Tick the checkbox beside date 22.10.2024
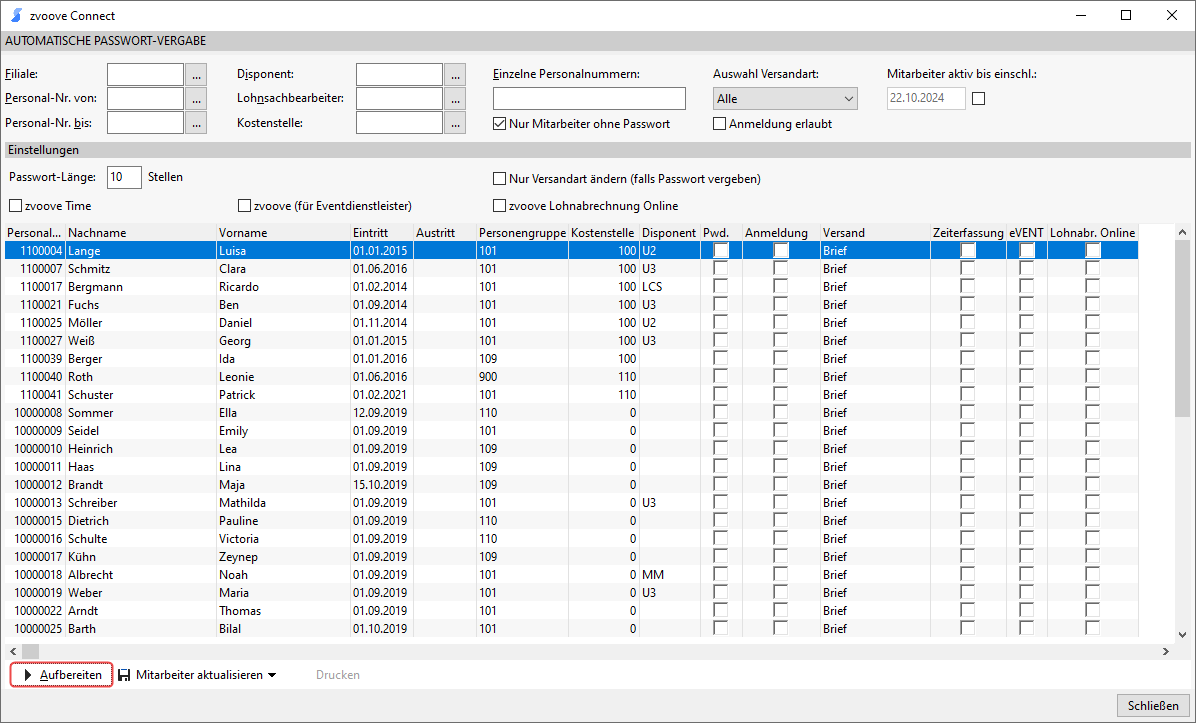The width and height of the screenshot is (1196, 723). click(x=979, y=98)
